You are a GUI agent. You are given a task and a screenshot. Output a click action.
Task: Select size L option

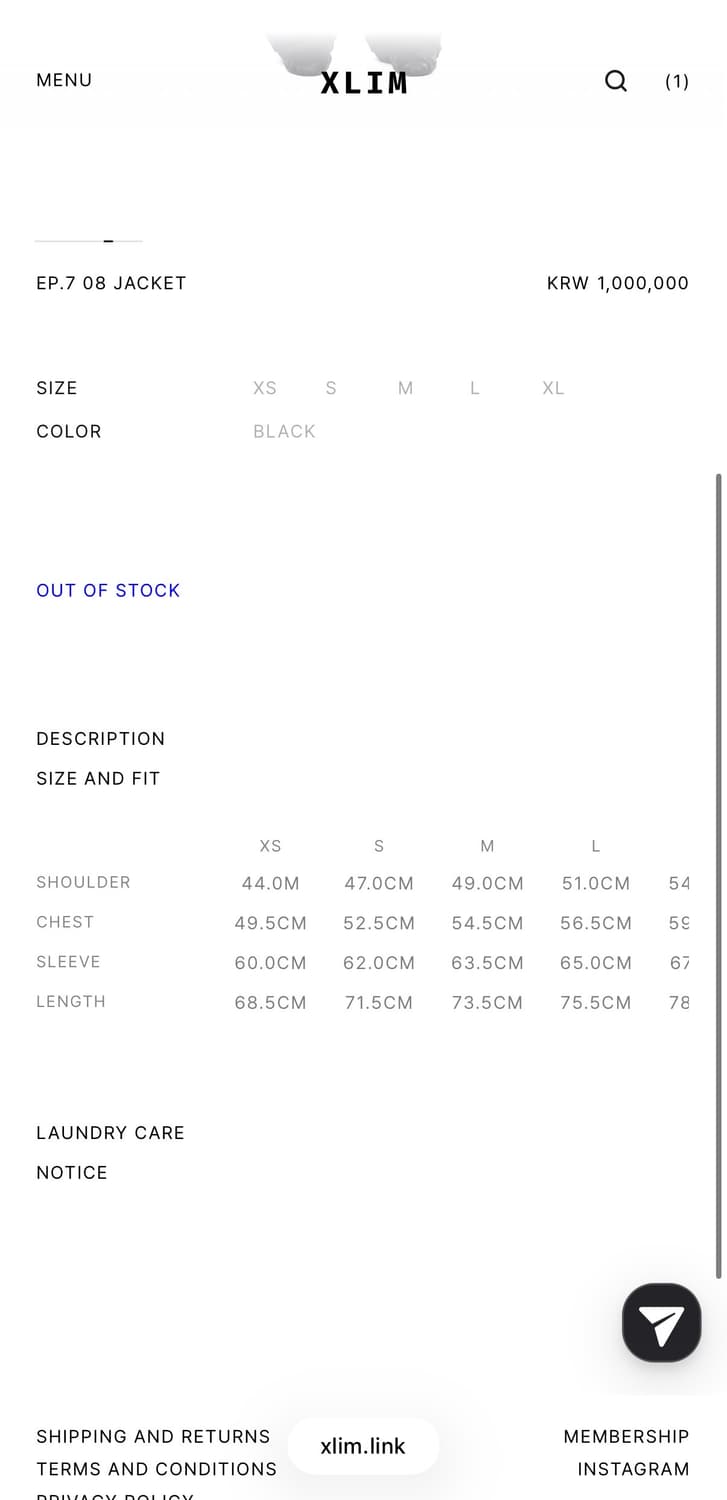[475, 388]
